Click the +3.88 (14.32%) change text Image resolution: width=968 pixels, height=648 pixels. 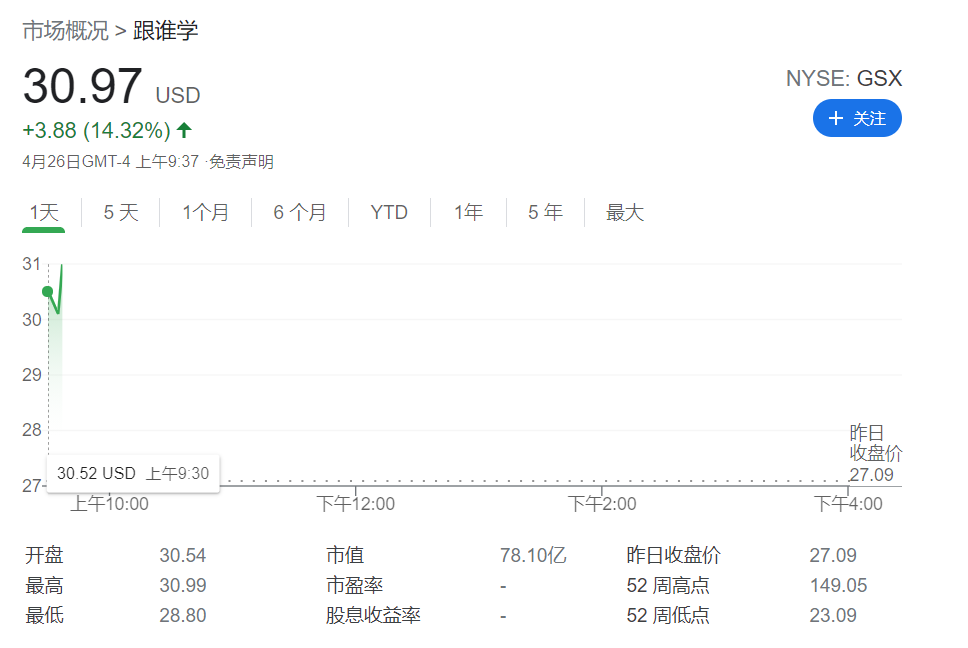click(96, 130)
